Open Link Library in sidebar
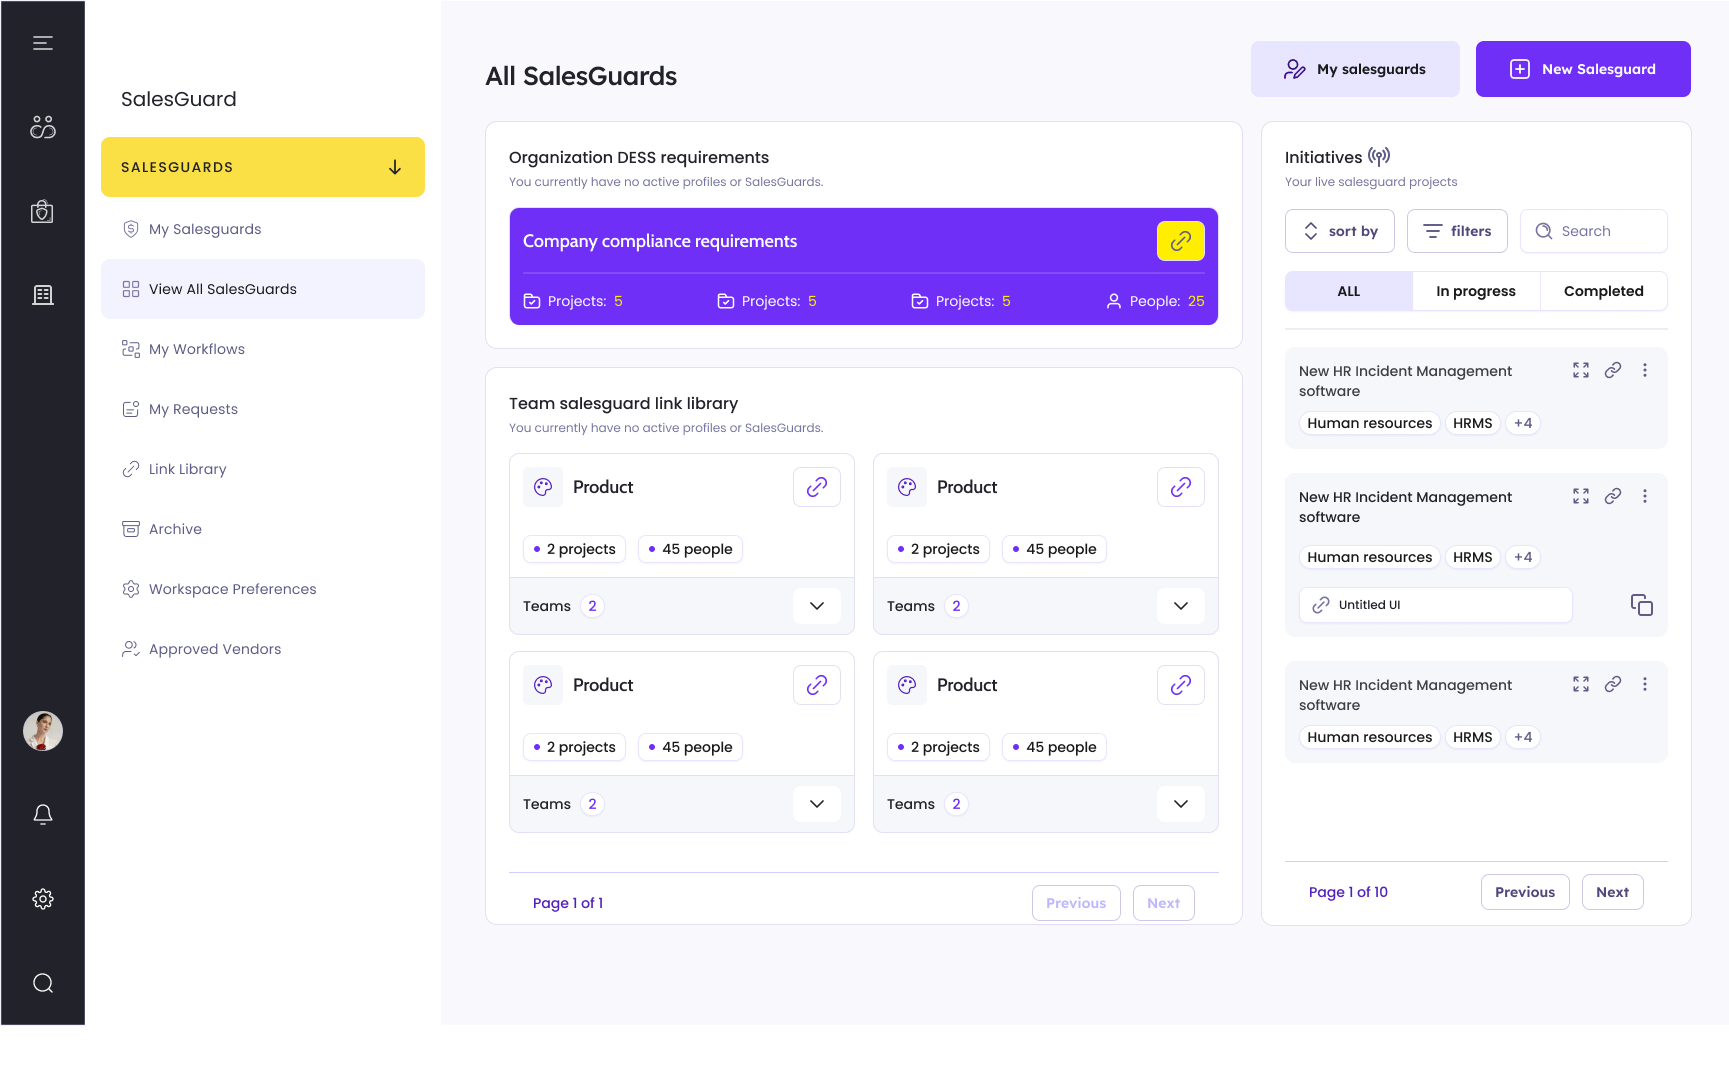1729x1086 pixels. [187, 469]
